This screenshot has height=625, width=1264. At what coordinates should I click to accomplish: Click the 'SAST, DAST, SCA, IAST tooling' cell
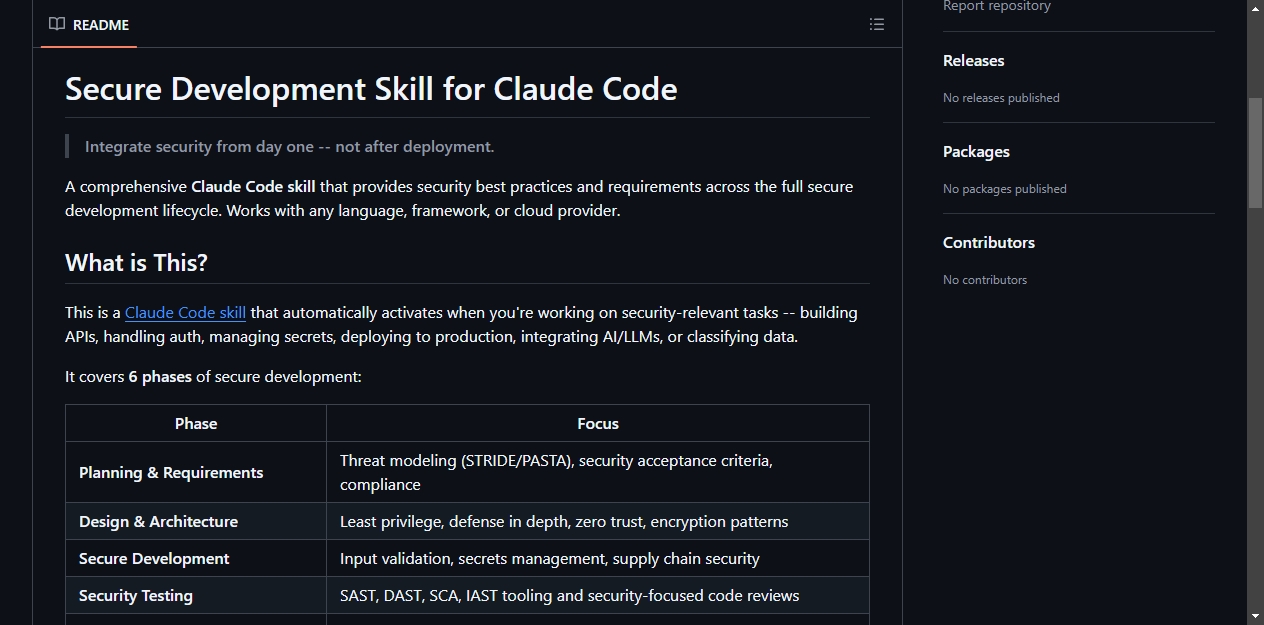(x=598, y=595)
